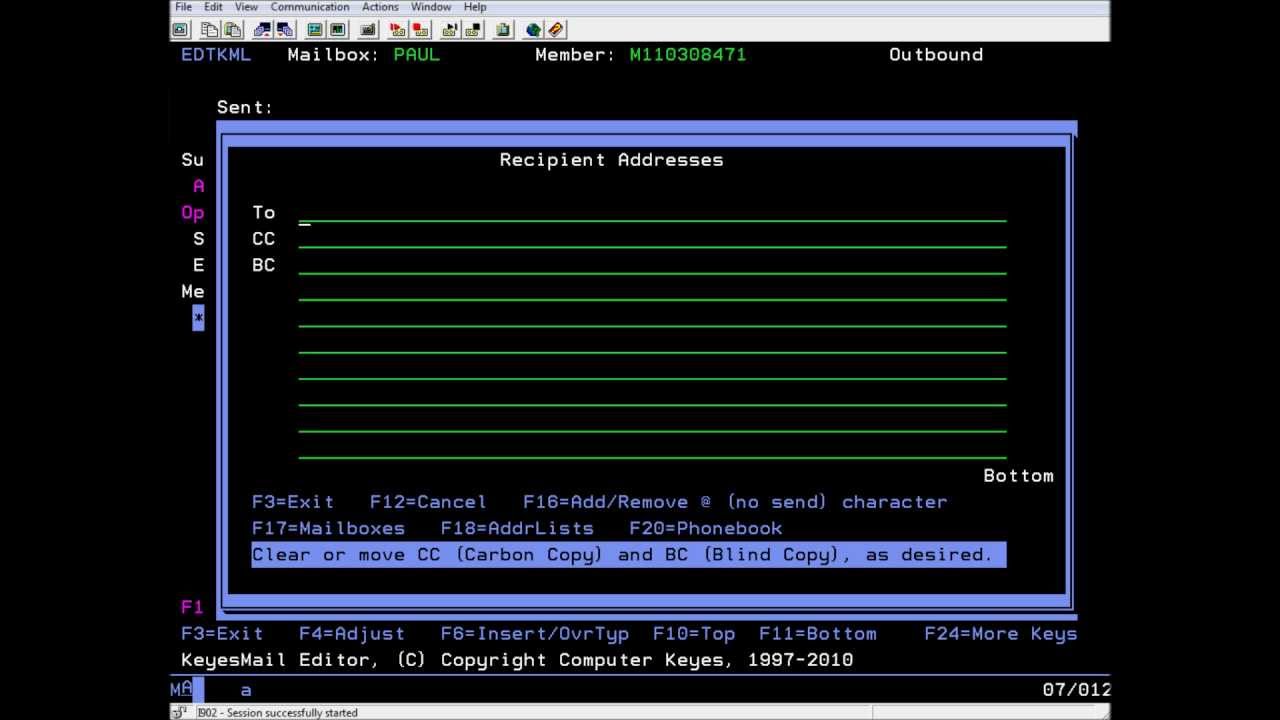Screen dimensions: 1280x720
Task: Open the Window menu
Action: 431,7
